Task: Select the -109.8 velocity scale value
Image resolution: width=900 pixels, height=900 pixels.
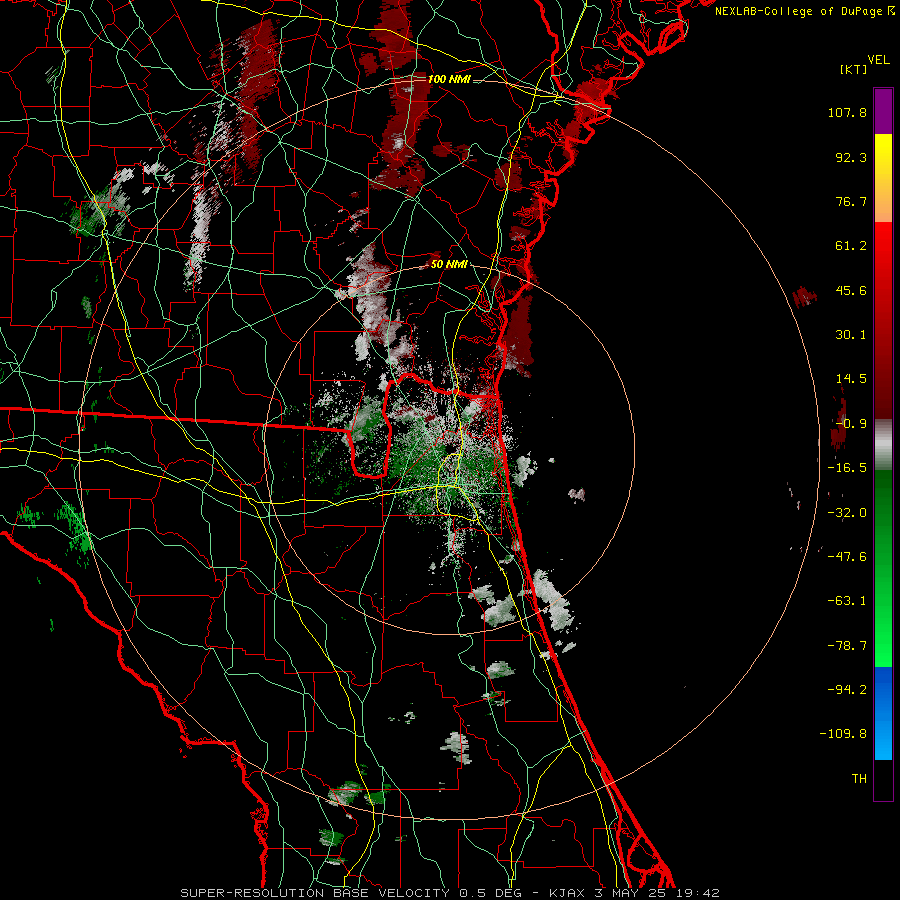Action: [x=844, y=734]
